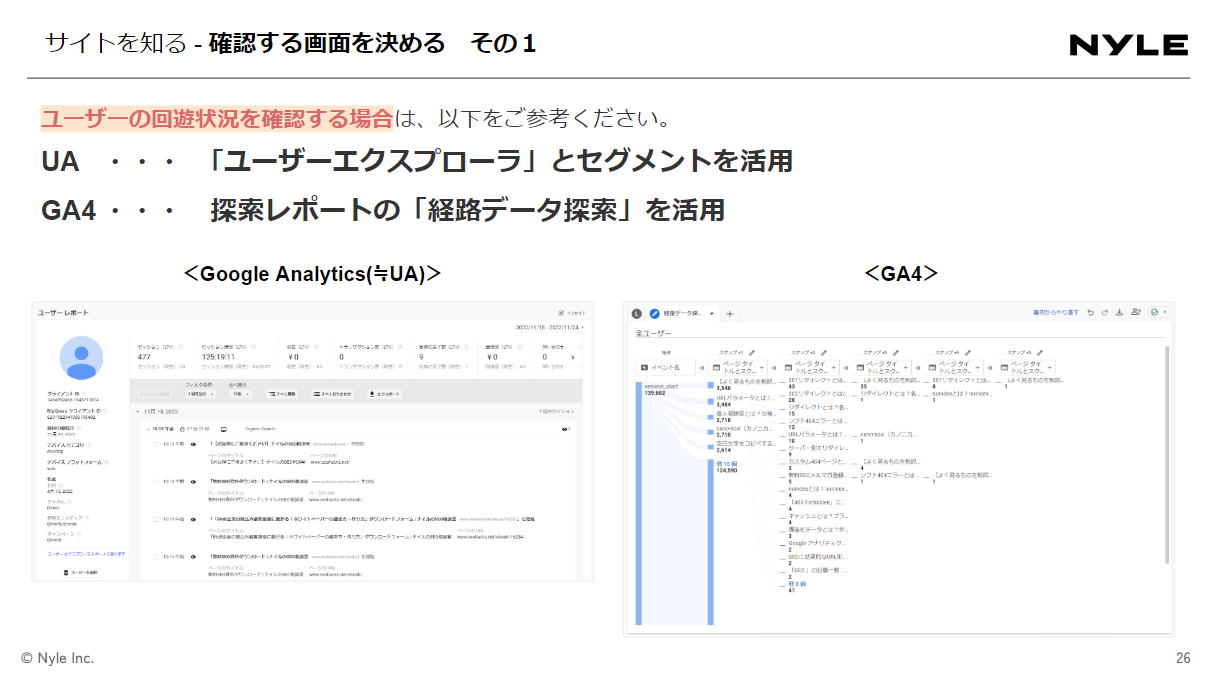Collapse the 10:15 午前 session expander

148,429
